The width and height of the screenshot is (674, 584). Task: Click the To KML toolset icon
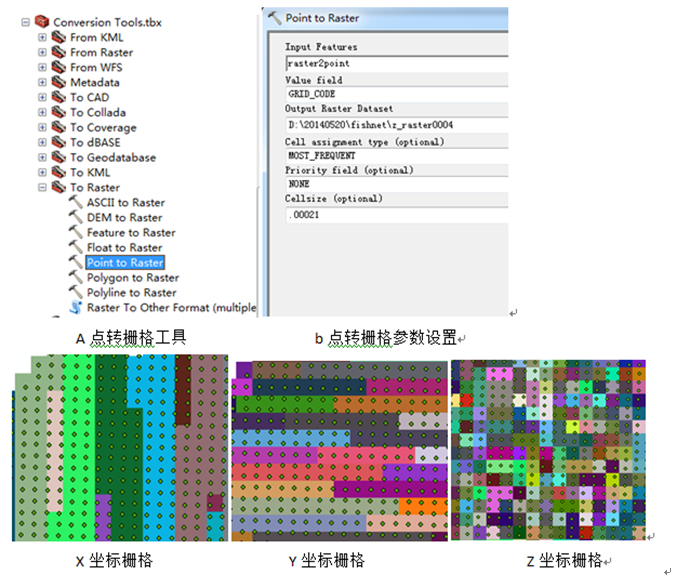tap(59, 172)
